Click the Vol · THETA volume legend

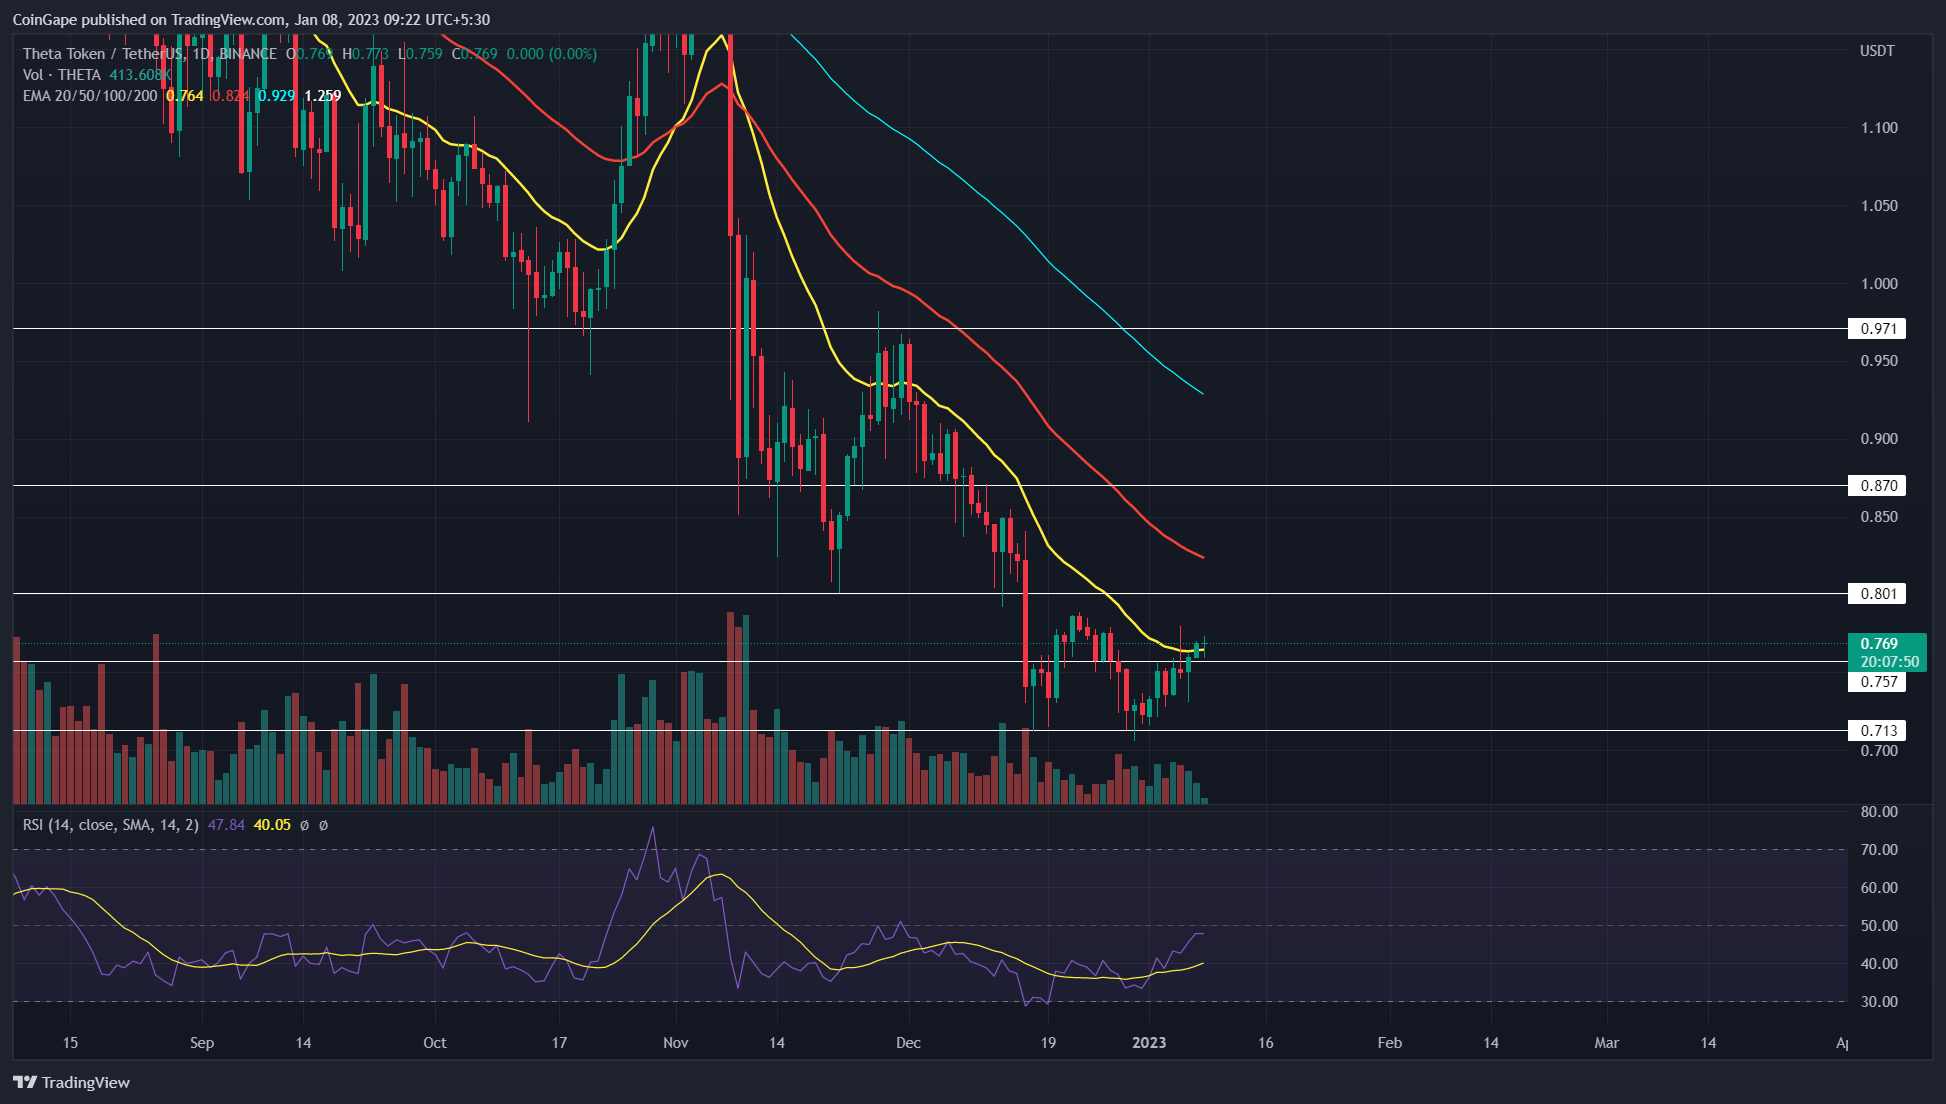click(x=62, y=74)
